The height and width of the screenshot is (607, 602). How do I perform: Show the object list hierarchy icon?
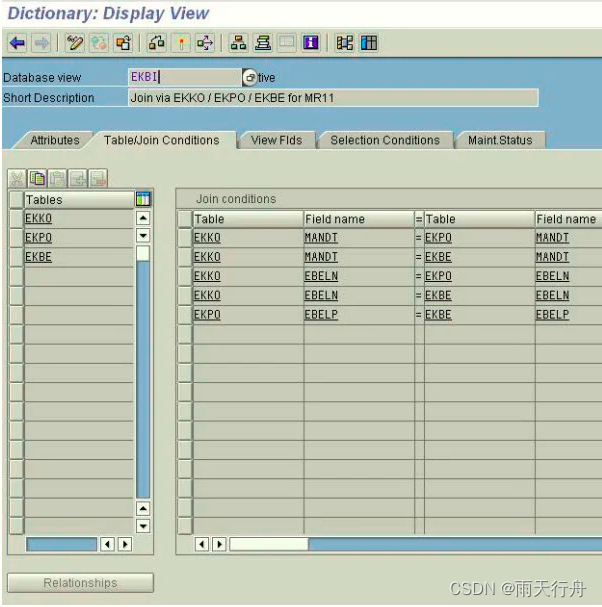point(238,43)
